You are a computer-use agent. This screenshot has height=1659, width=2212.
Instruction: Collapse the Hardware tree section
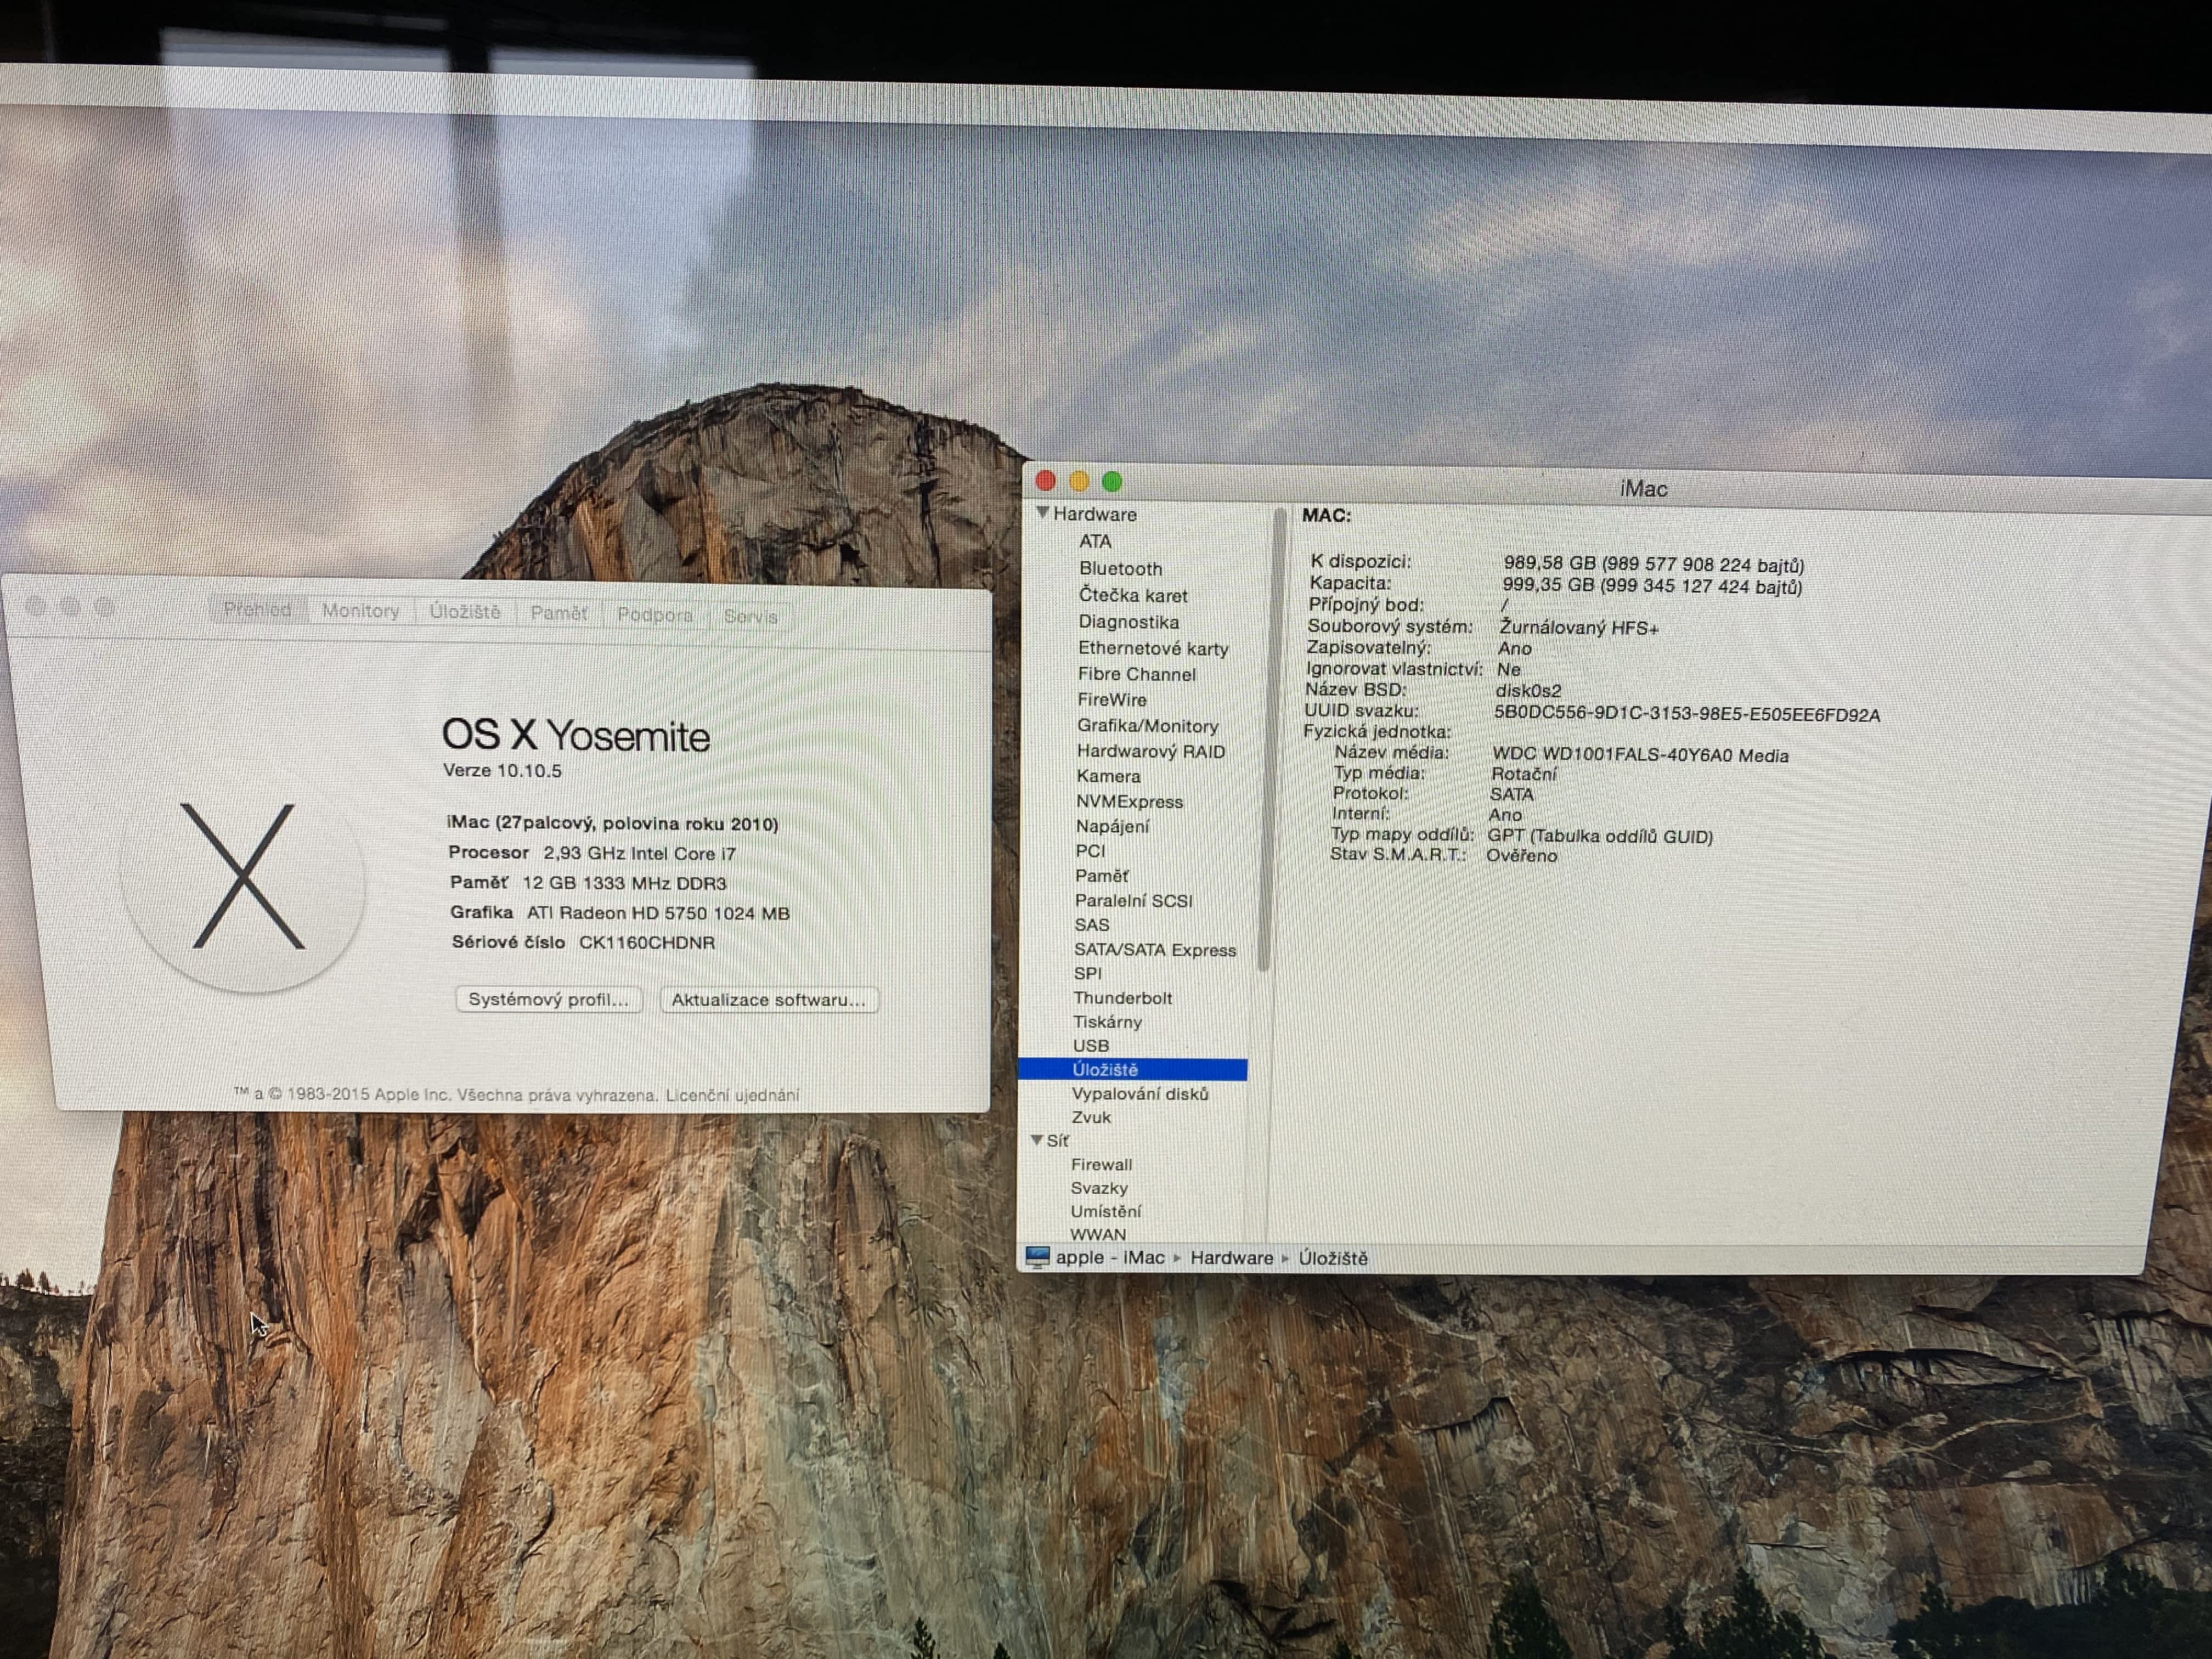[x=1043, y=513]
